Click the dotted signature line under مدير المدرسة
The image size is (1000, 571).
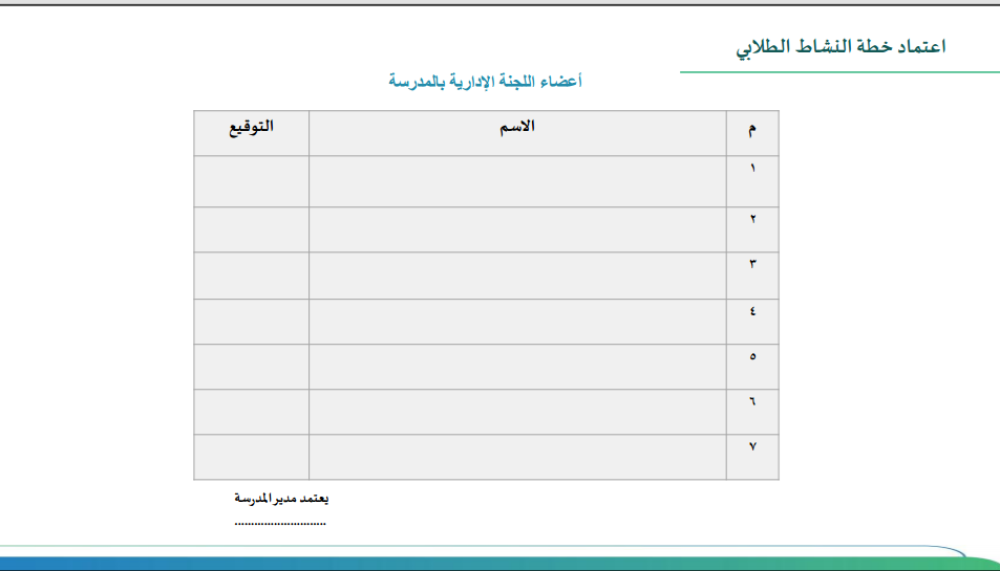click(x=281, y=523)
